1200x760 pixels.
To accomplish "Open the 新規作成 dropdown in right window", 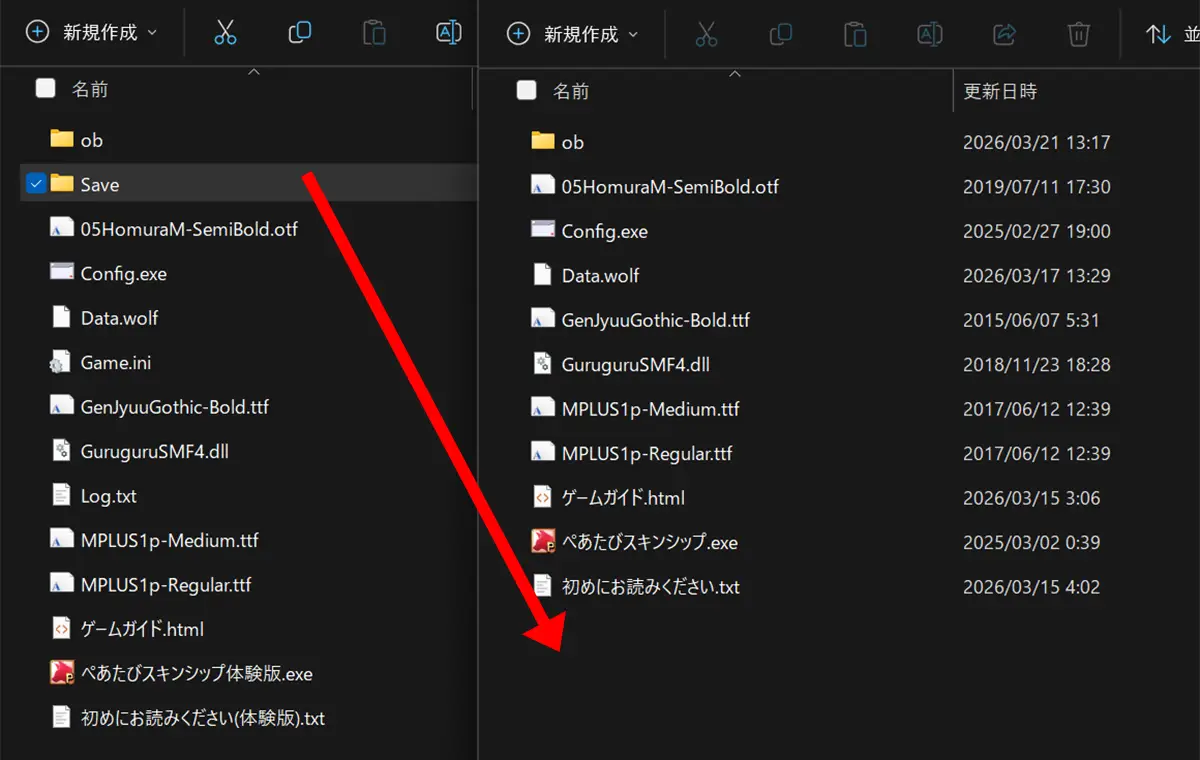I will pos(574,35).
